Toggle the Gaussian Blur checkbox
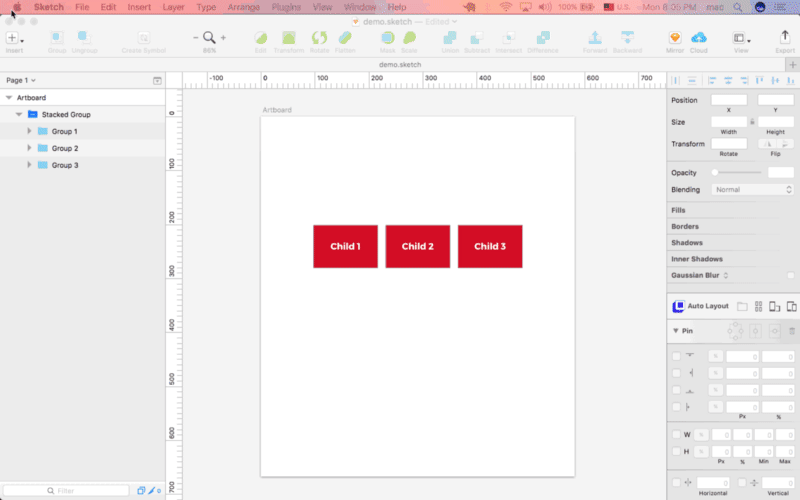 tap(790, 276)
